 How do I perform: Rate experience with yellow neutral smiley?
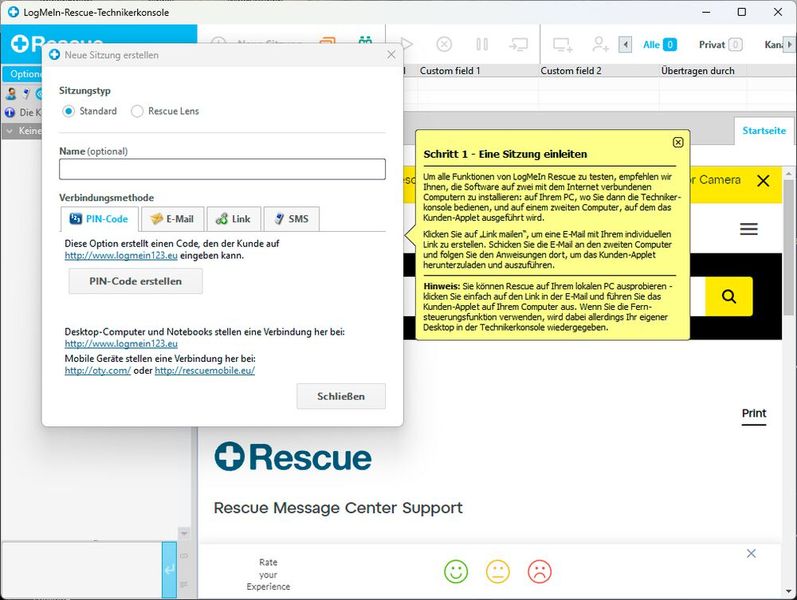(x=498, y=572)
